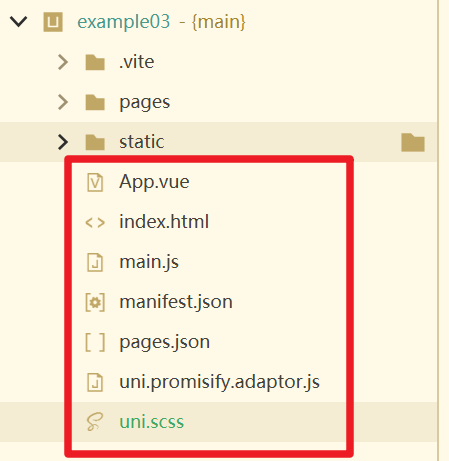Open the uni.scss file
Viewport: 449px width, 461px height.
pyautogui.click(x=152, y=422)
